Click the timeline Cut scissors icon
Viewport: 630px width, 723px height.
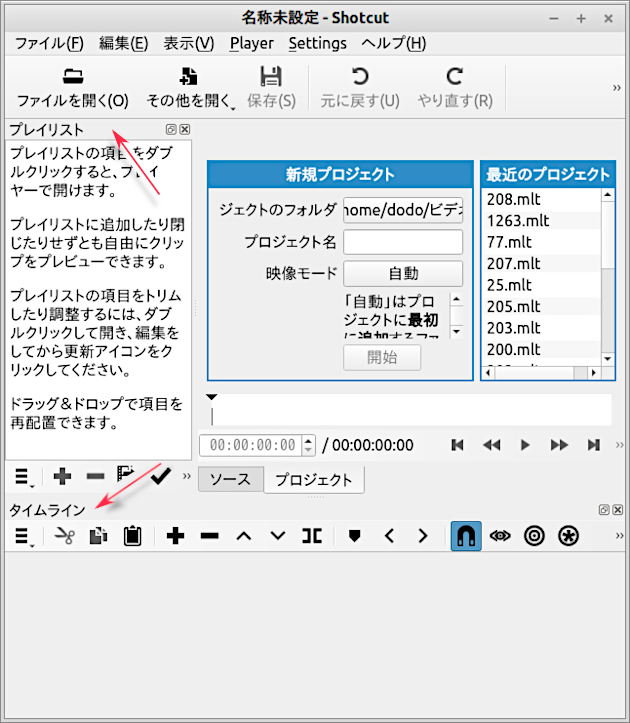(65, 536)
